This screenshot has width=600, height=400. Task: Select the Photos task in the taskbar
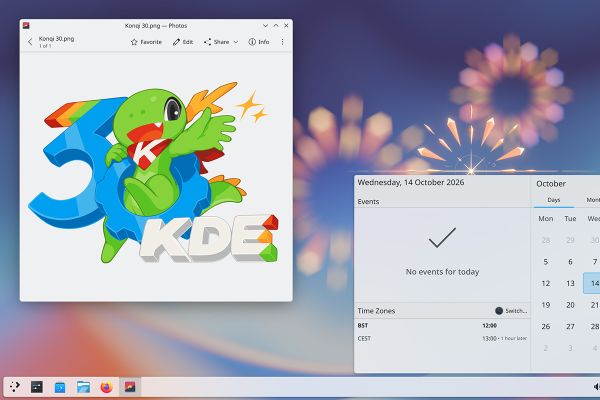[130, 387]
